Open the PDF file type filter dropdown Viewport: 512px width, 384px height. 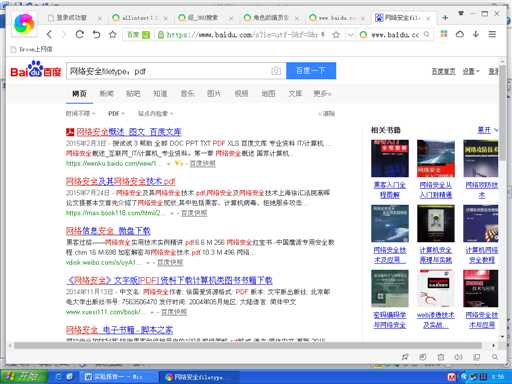(x=116, y=114)
